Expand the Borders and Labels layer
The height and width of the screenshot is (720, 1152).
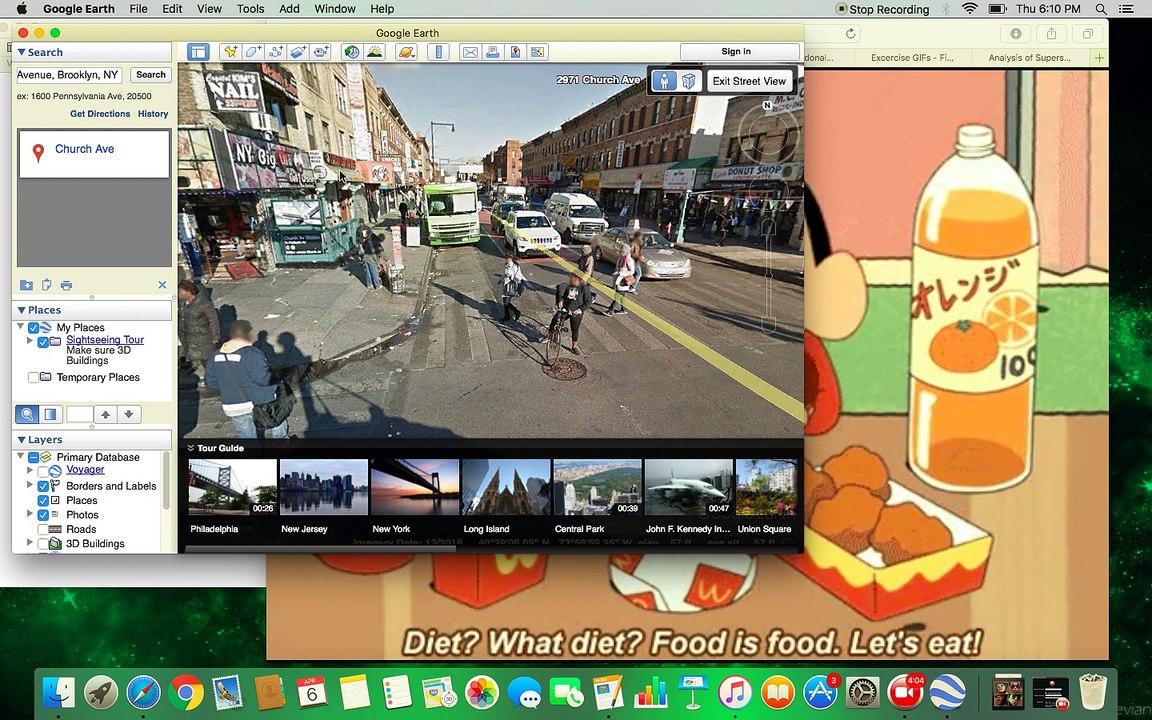(29, 486)
